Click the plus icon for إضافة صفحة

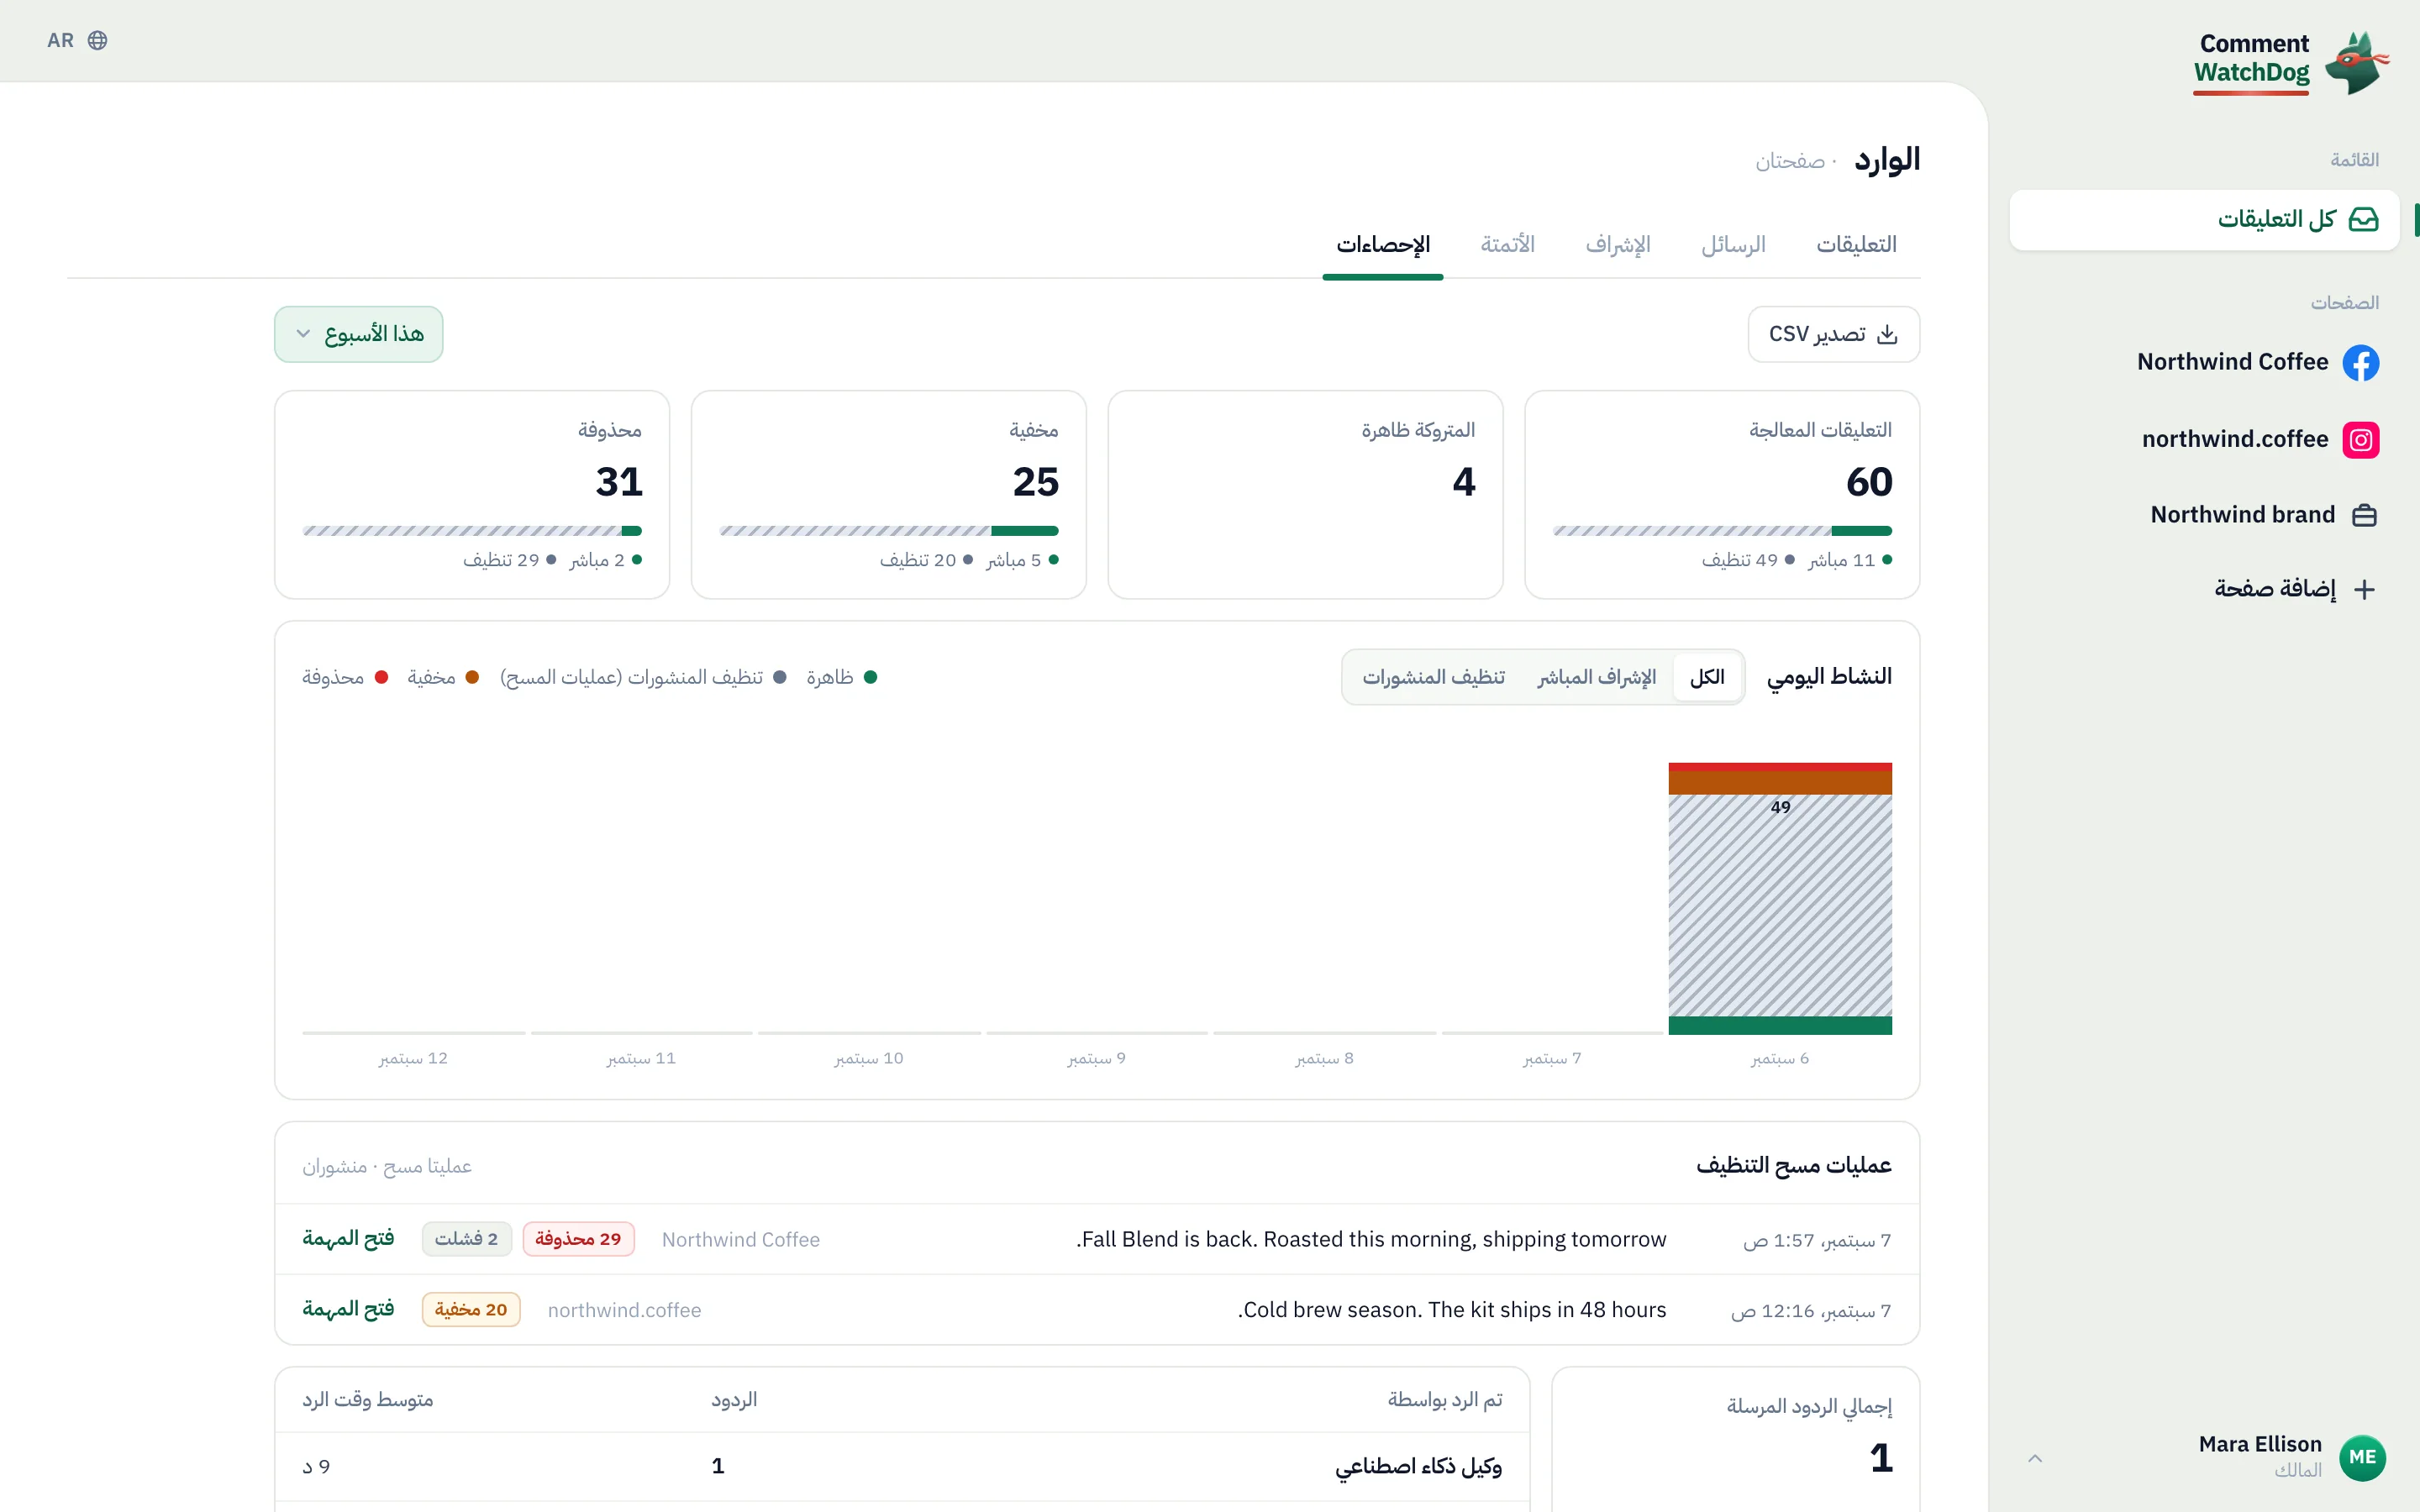2364,589
